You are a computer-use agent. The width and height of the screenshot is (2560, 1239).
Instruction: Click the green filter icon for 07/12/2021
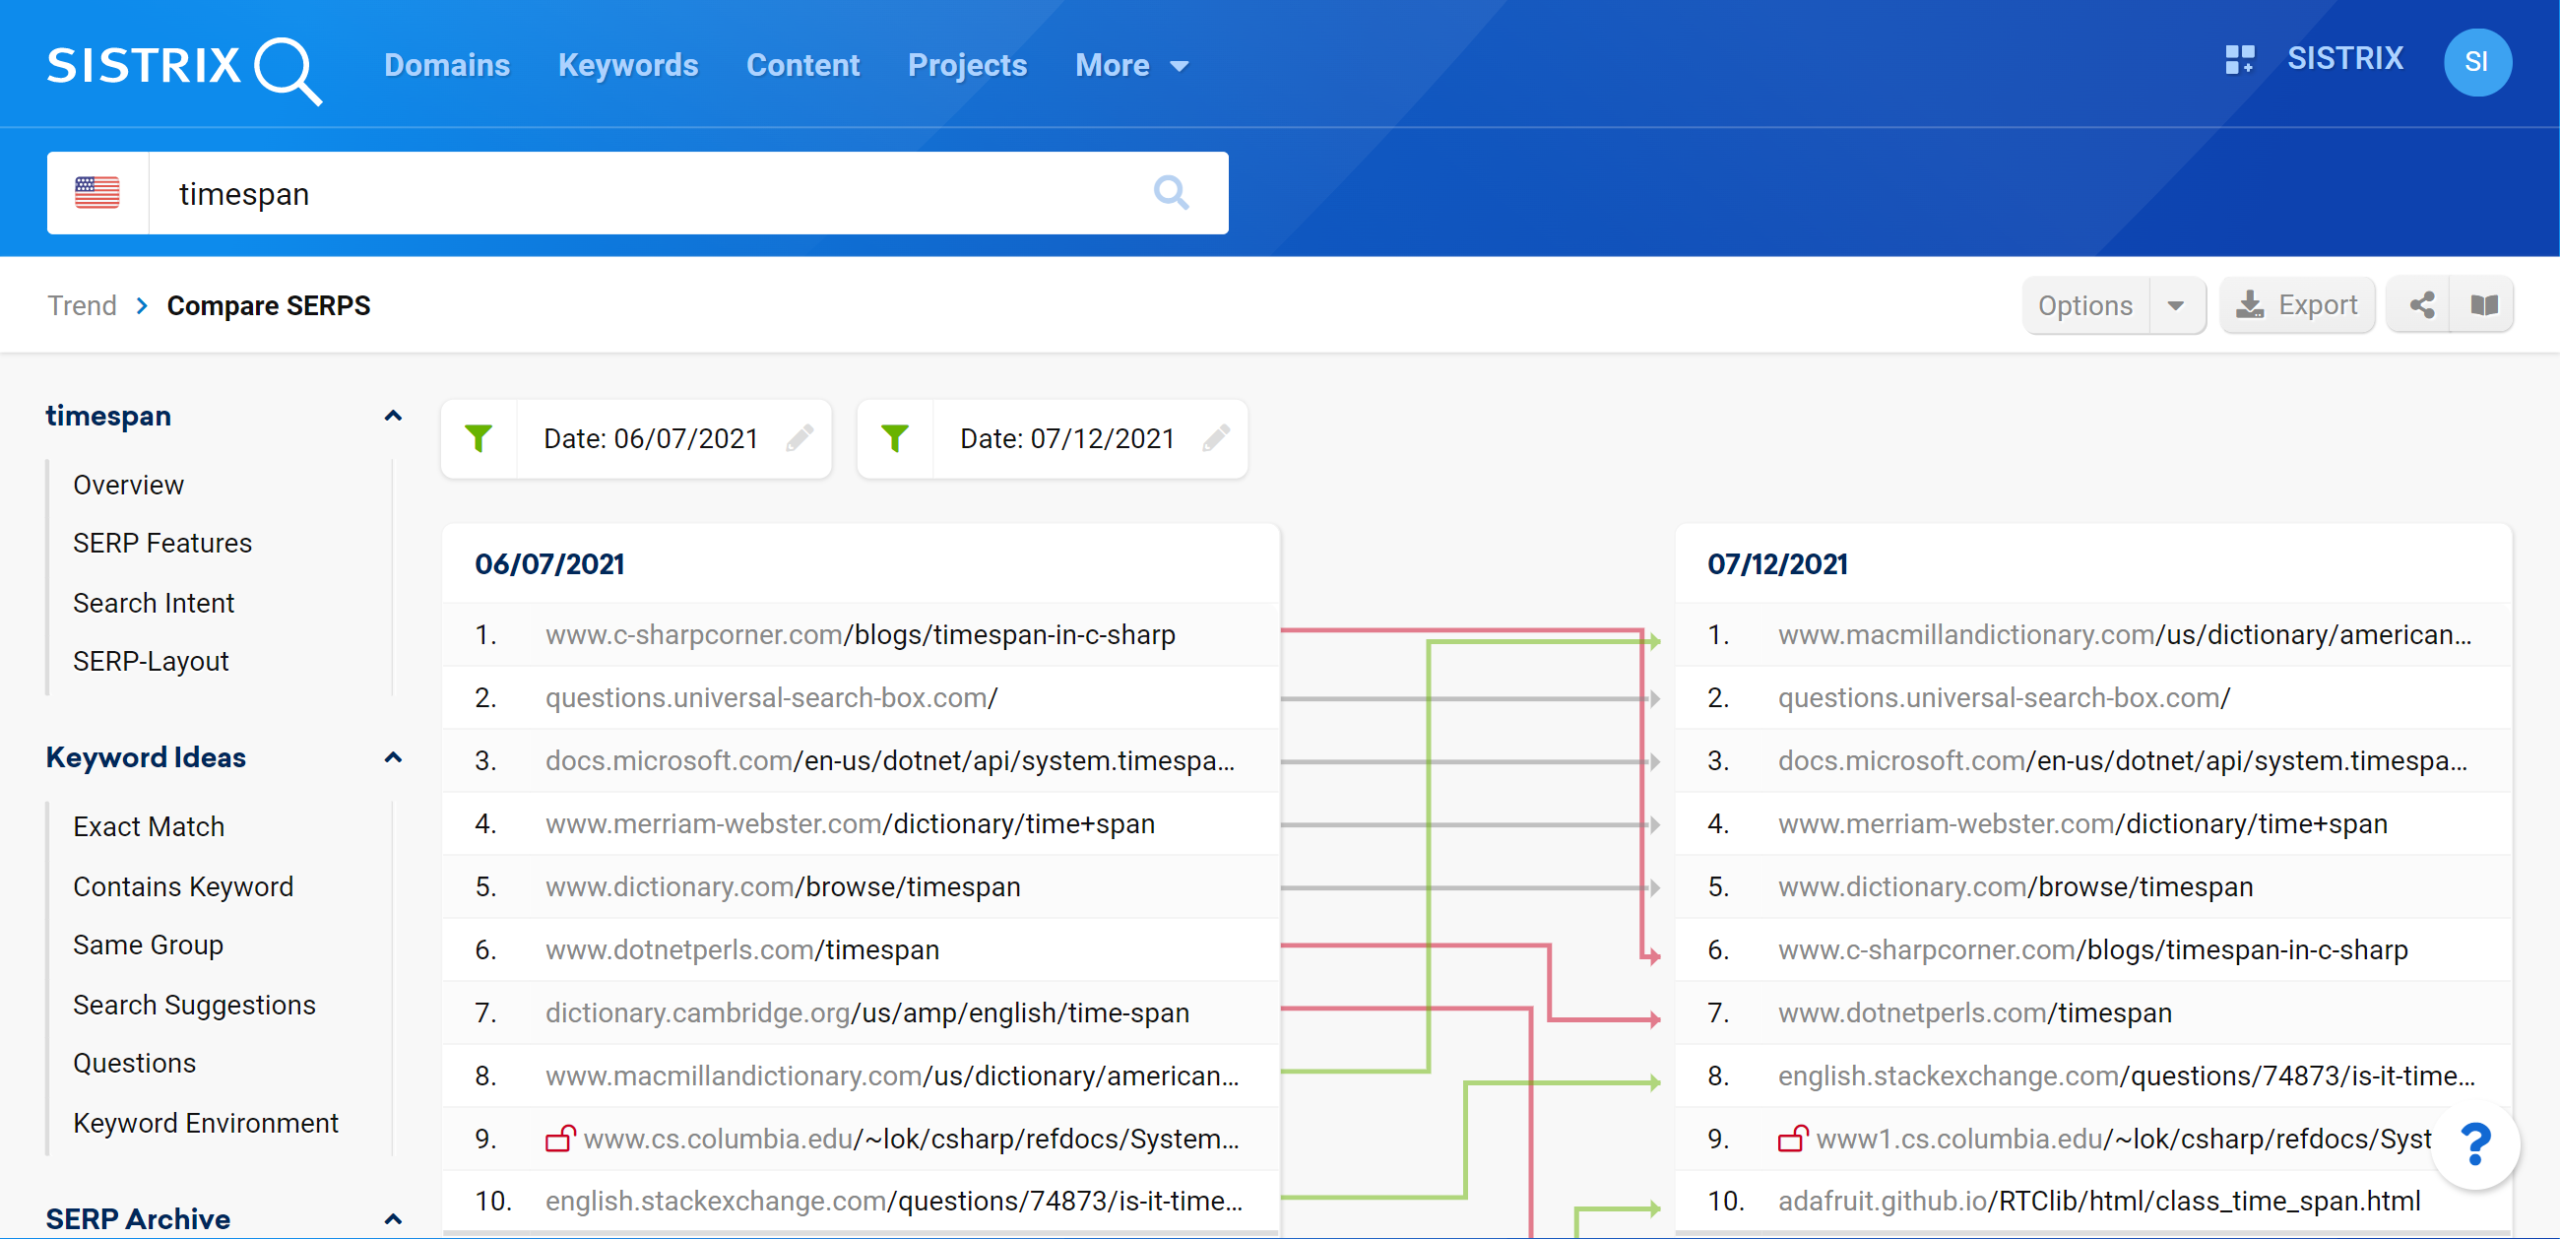click(x=895, y=438)
